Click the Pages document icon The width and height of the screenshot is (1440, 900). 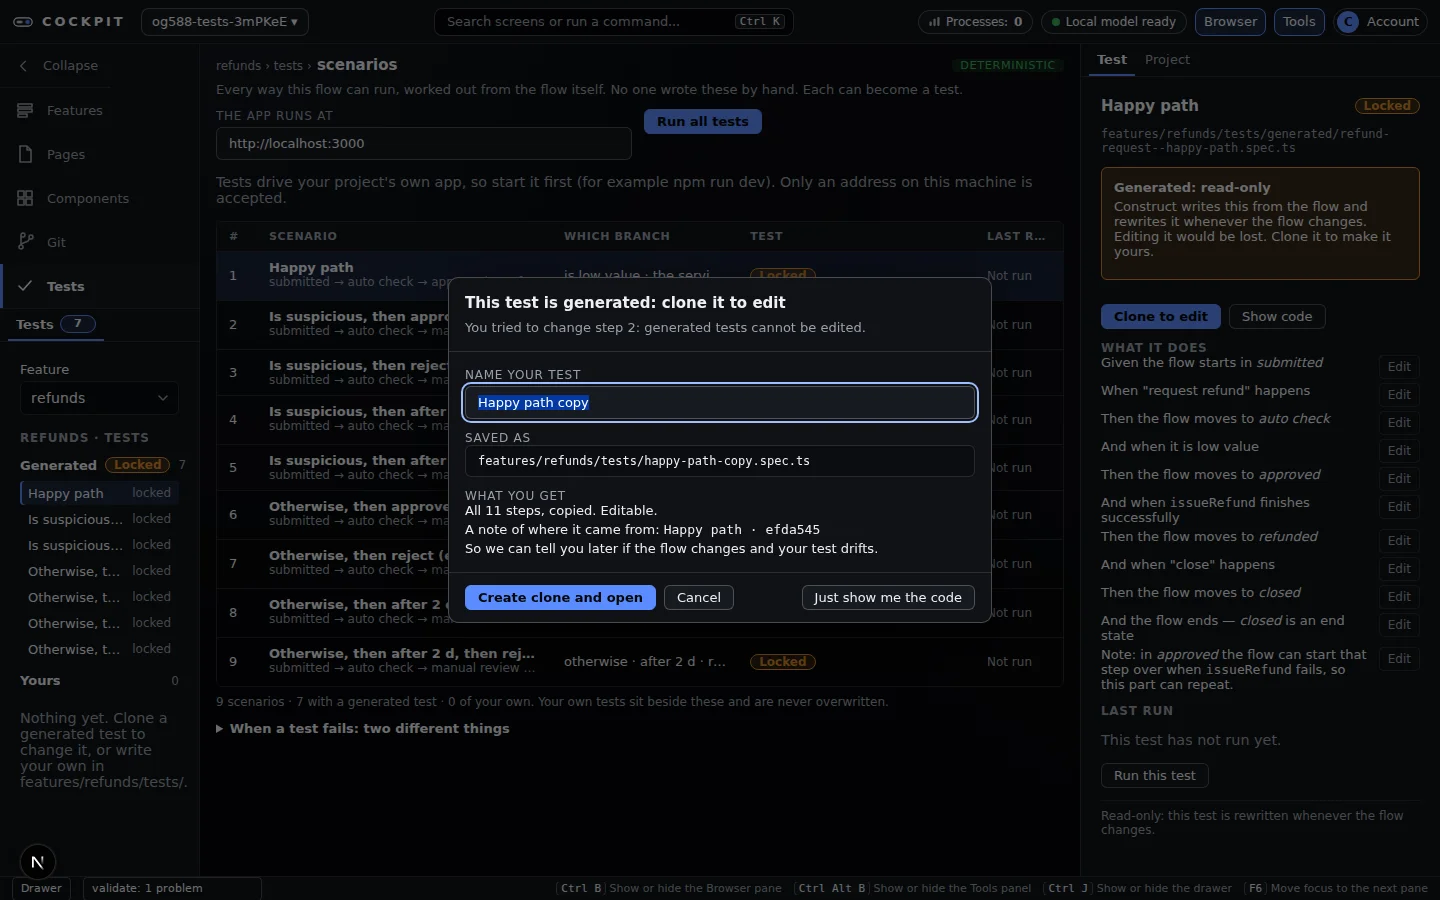tap(25, 154)
